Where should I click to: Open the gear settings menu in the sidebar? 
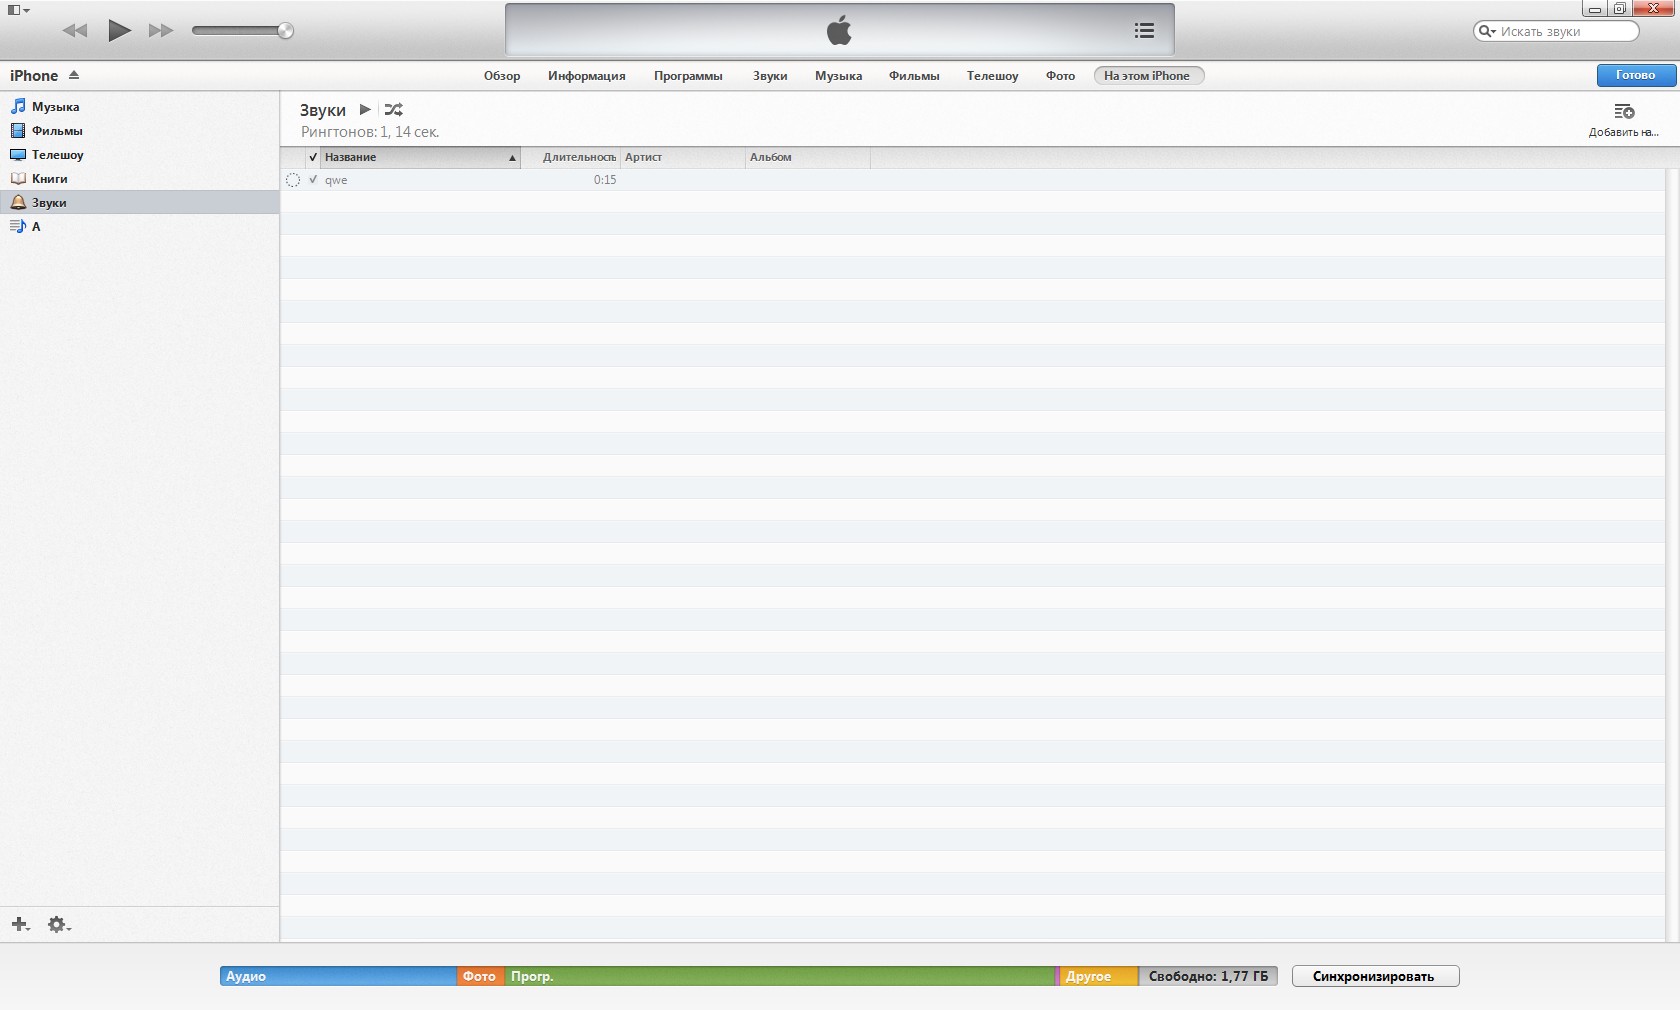pyautogui.click(x=59, y=925)
